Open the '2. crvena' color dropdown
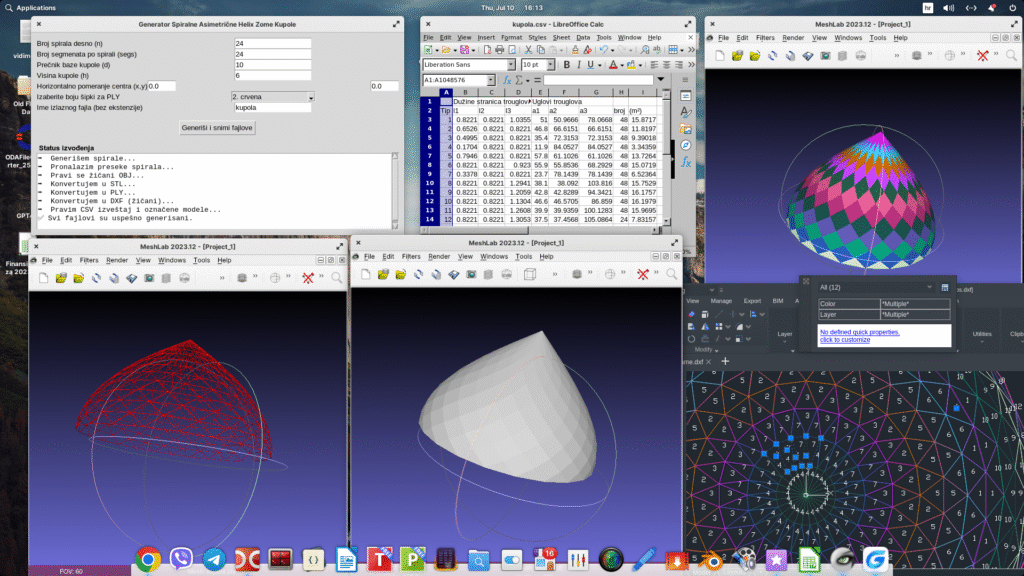 coord(273,97)
